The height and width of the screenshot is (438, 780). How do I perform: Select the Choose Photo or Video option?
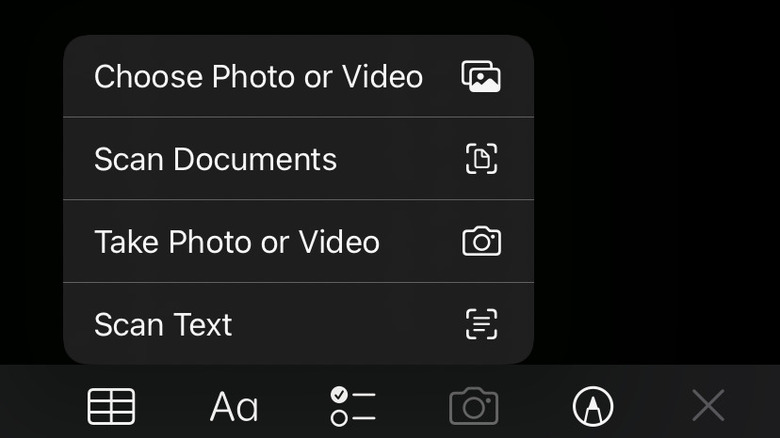298,76
